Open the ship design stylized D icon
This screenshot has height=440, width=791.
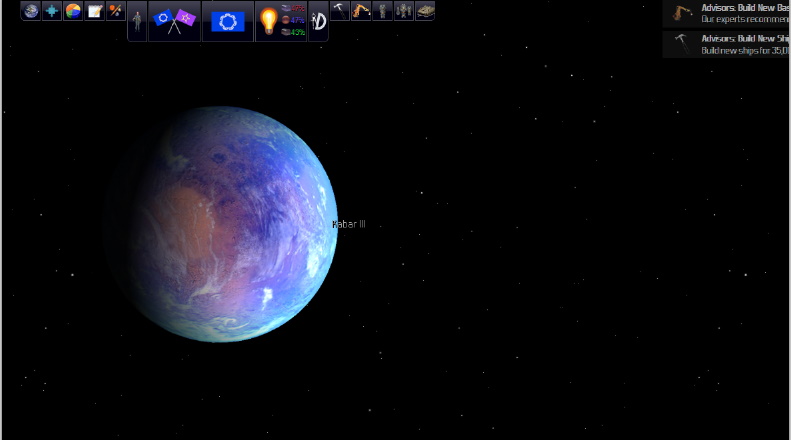point(318,21)
